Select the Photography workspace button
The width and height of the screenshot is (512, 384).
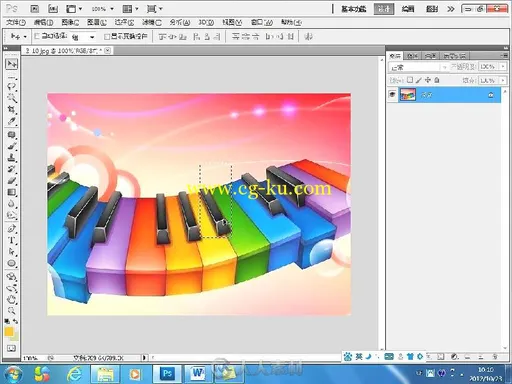click(432, 9)
